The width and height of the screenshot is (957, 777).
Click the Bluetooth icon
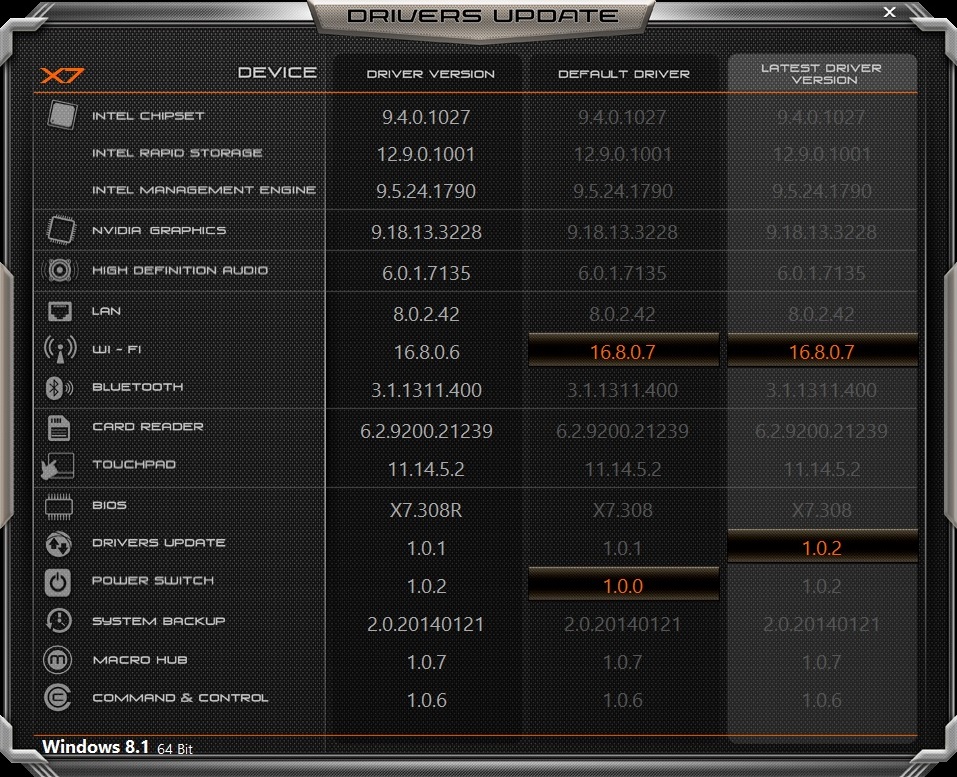(59, 388)
